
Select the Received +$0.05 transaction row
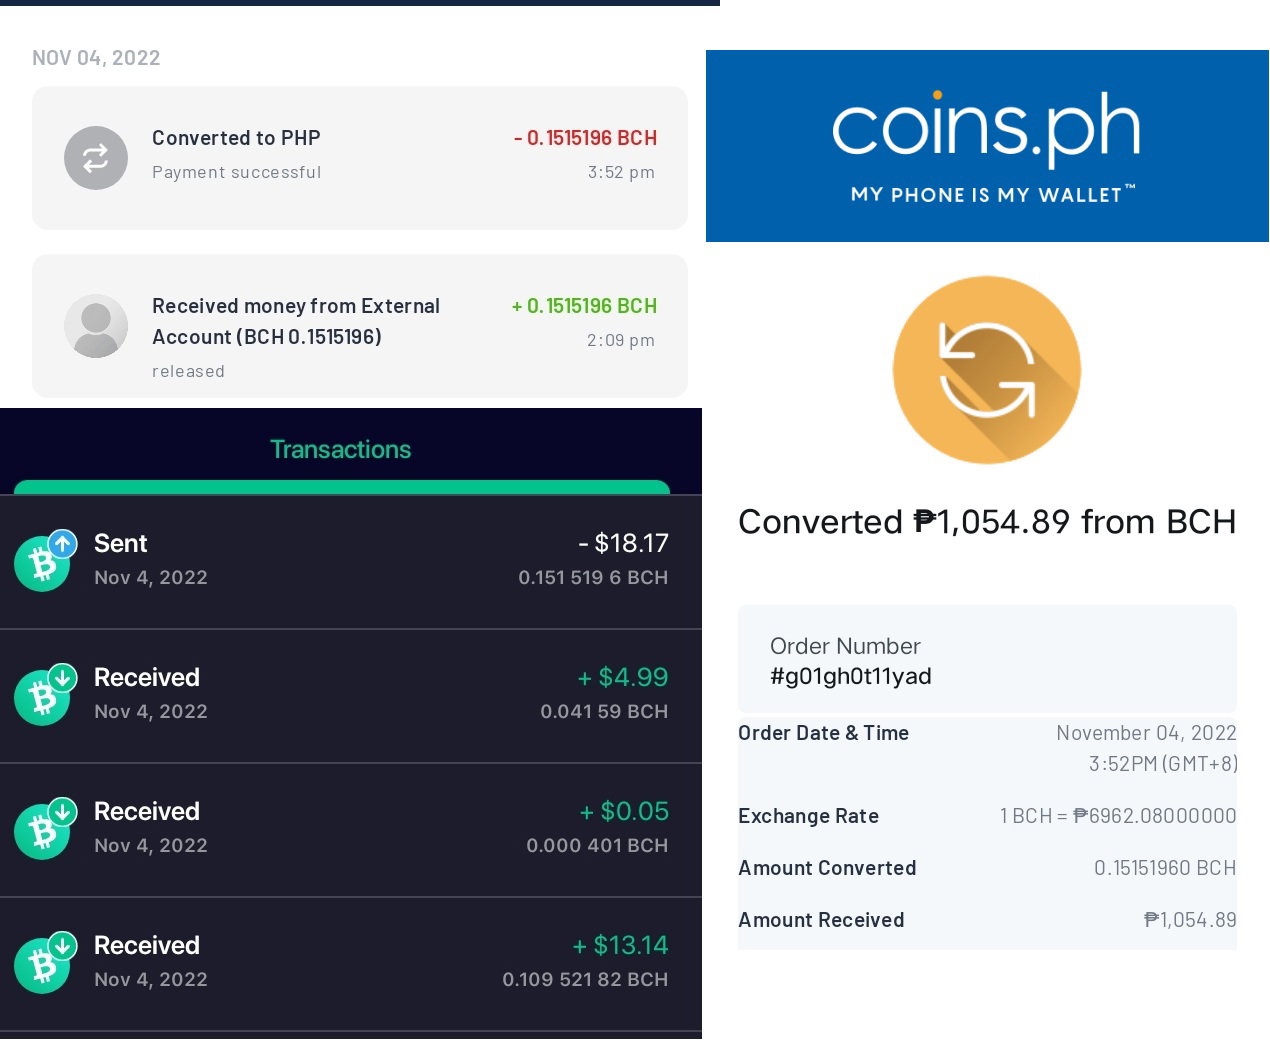351,830
